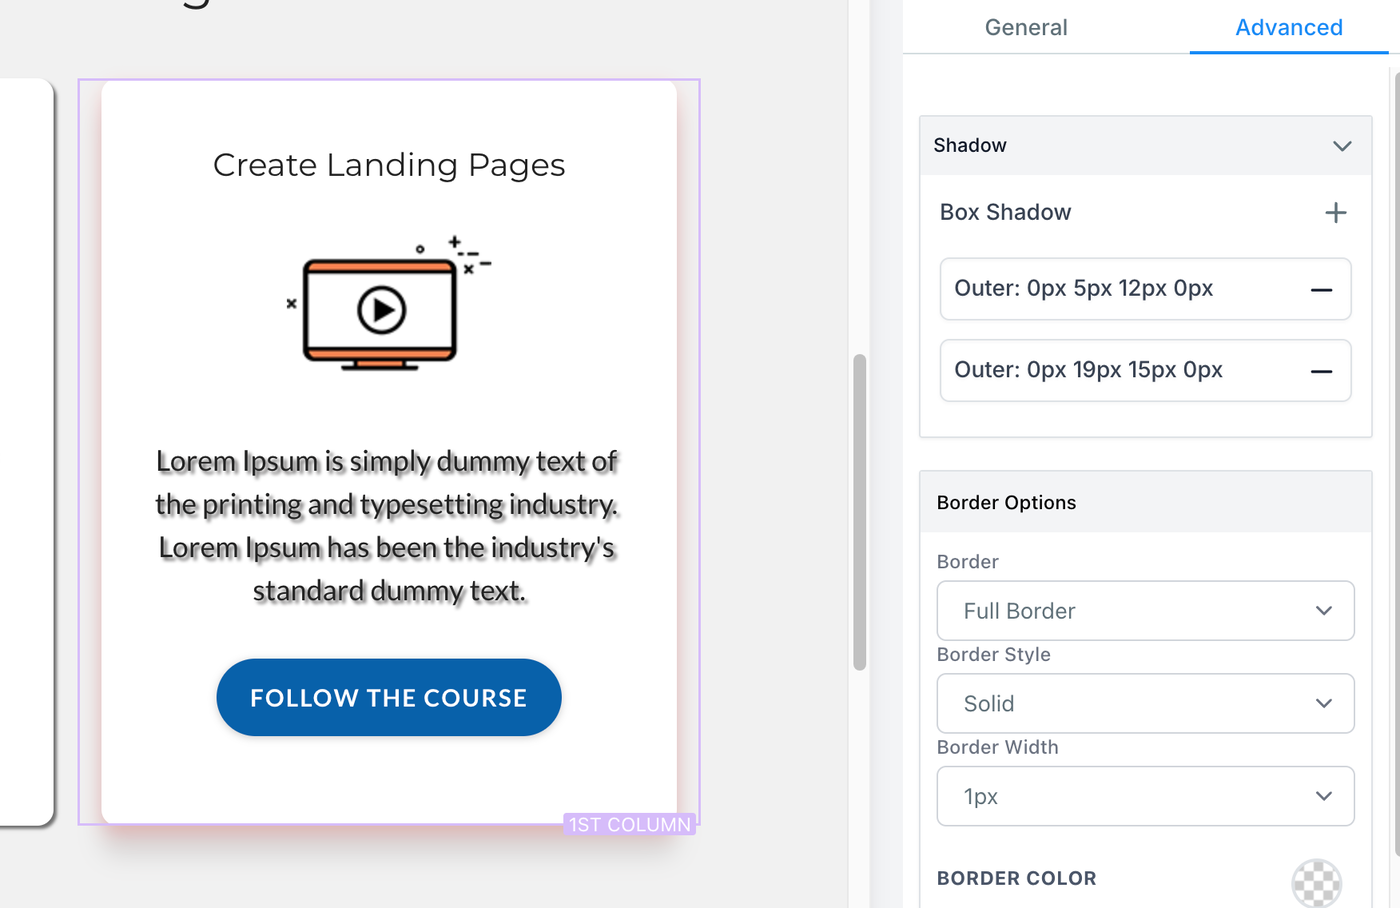Click the 1ST COLUMN label tag

click(x=630, y=825)
